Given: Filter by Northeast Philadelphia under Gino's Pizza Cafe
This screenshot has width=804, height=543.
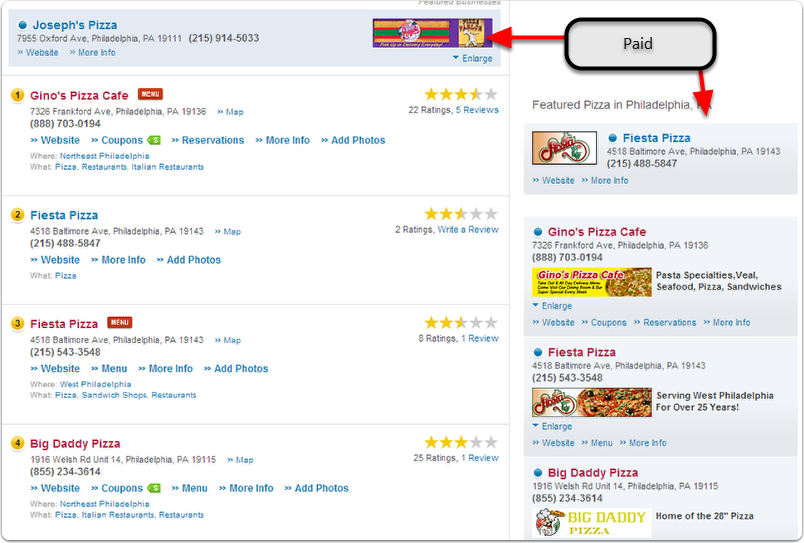Looking at the screenshot, I should (x=105, y=156).
